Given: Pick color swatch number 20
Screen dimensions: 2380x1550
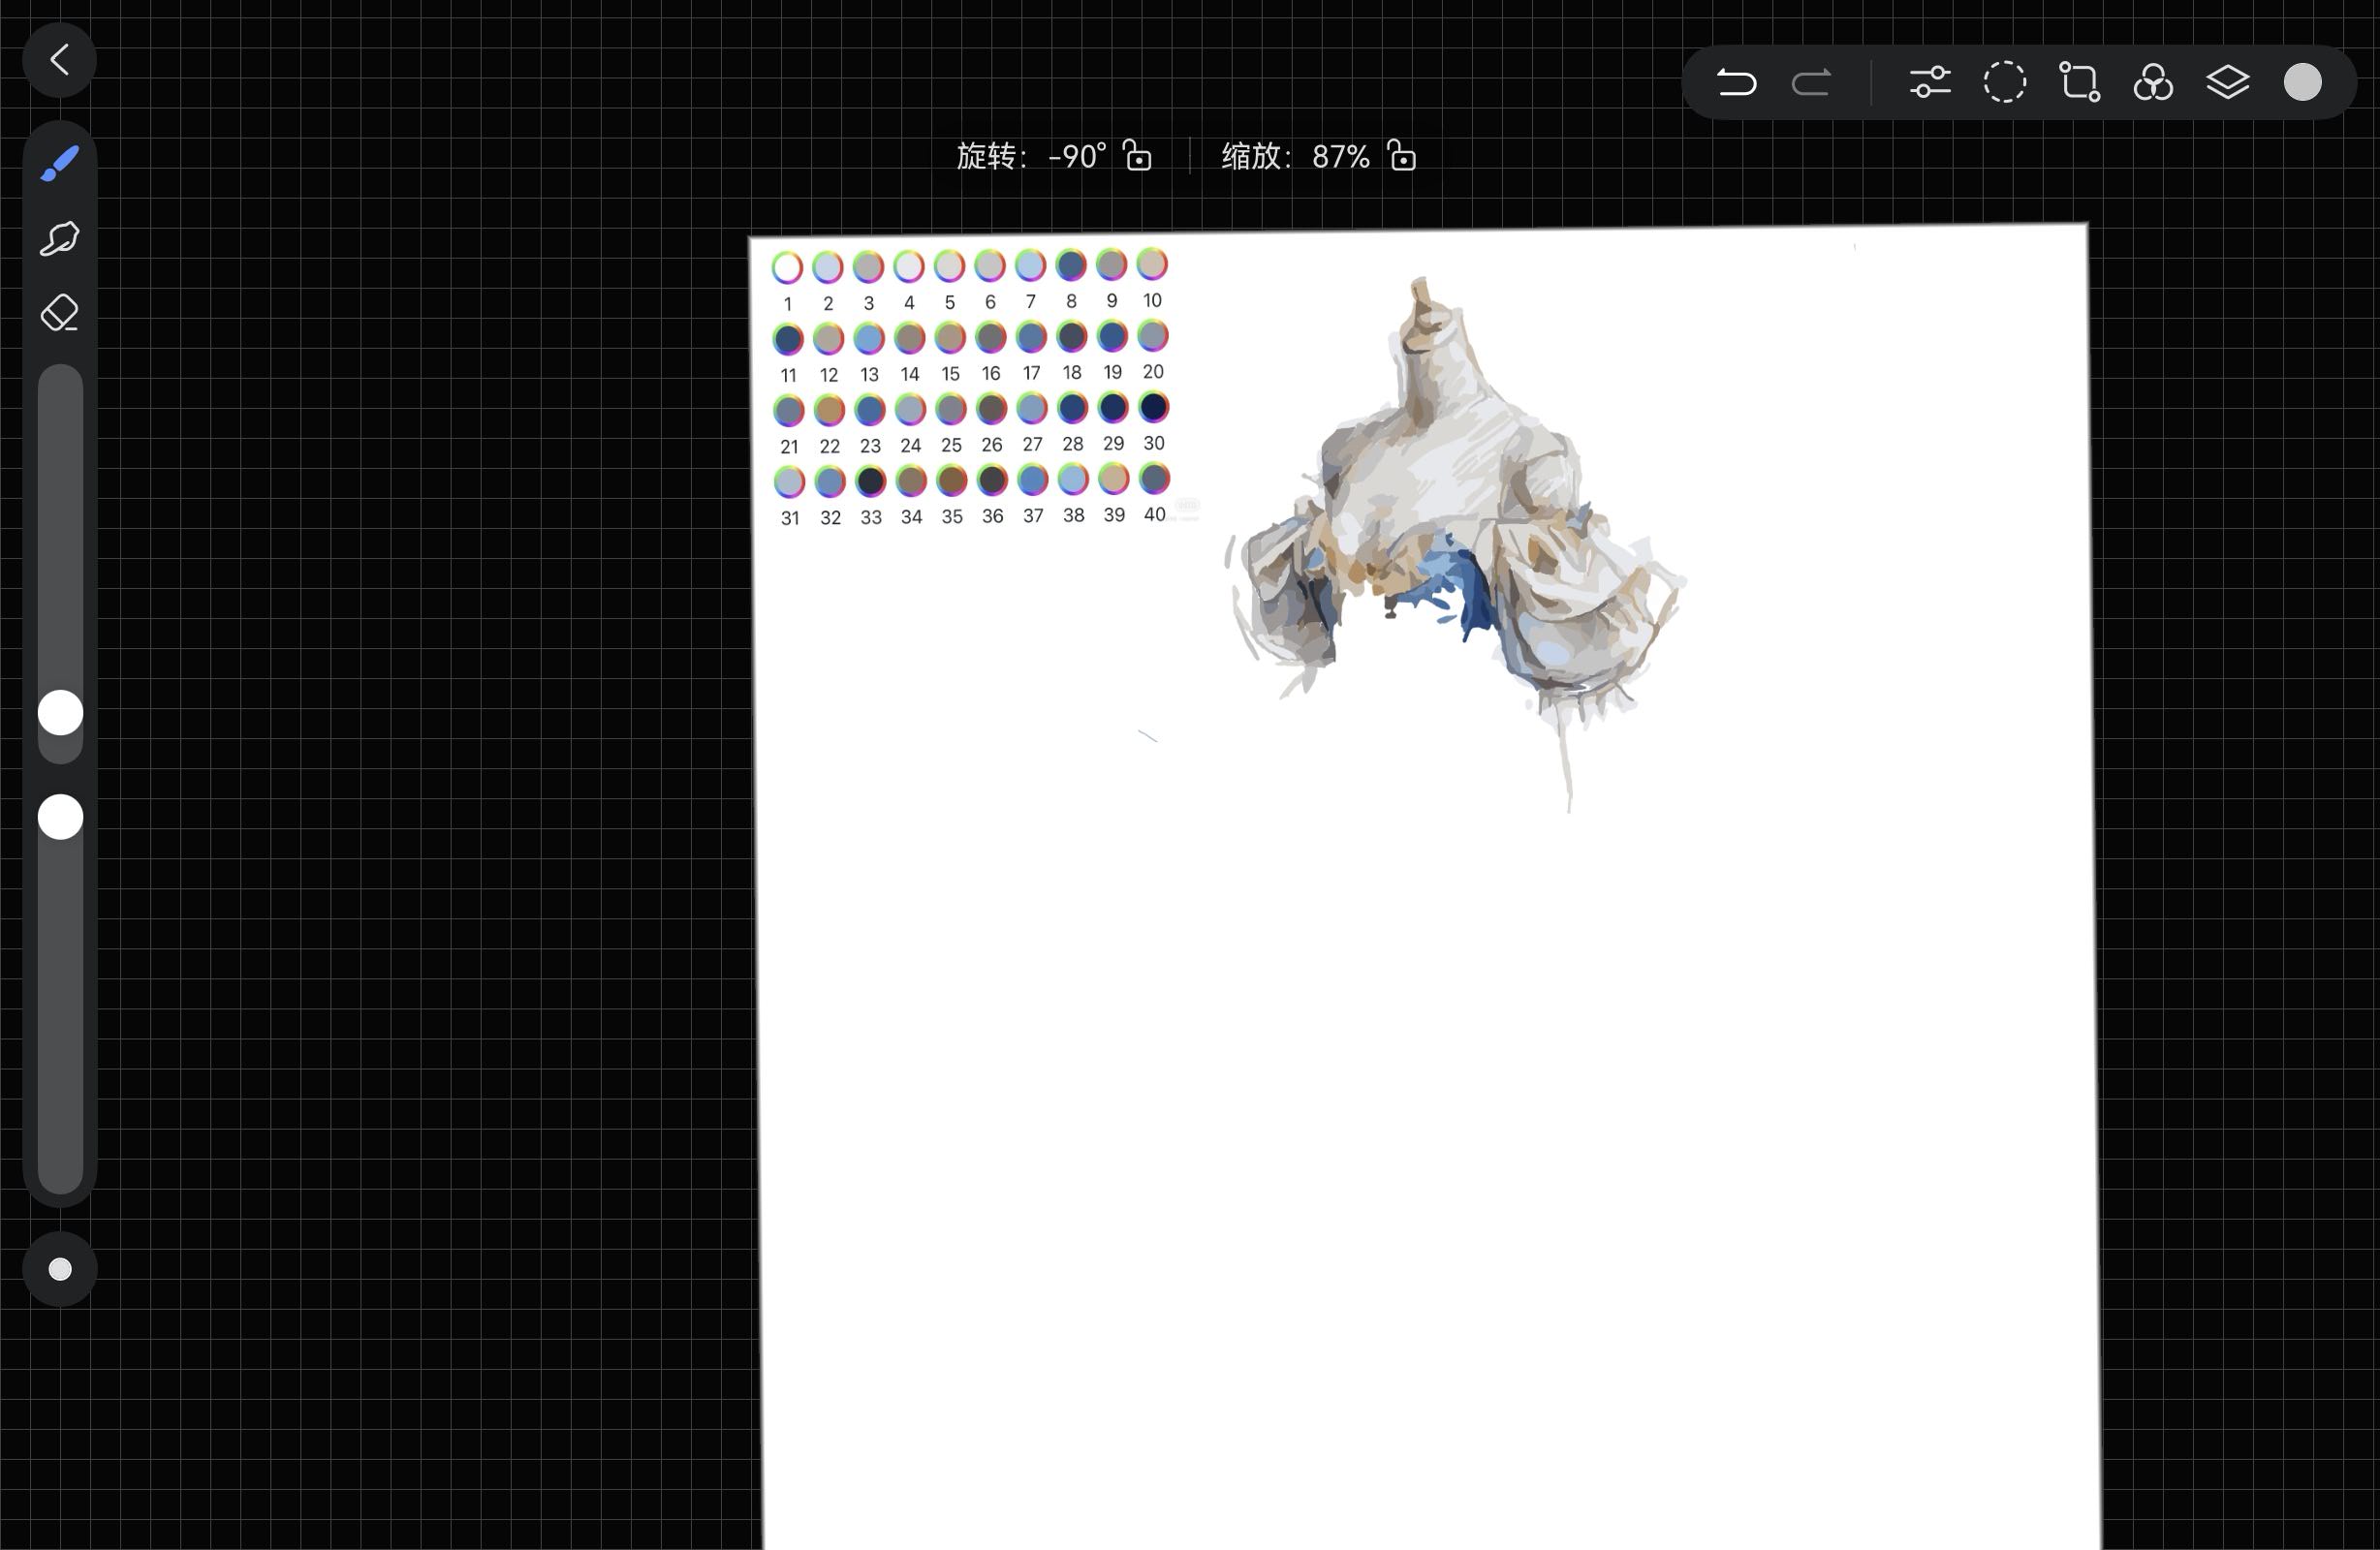Looking at the screenshot, I should coord(1153,335).
